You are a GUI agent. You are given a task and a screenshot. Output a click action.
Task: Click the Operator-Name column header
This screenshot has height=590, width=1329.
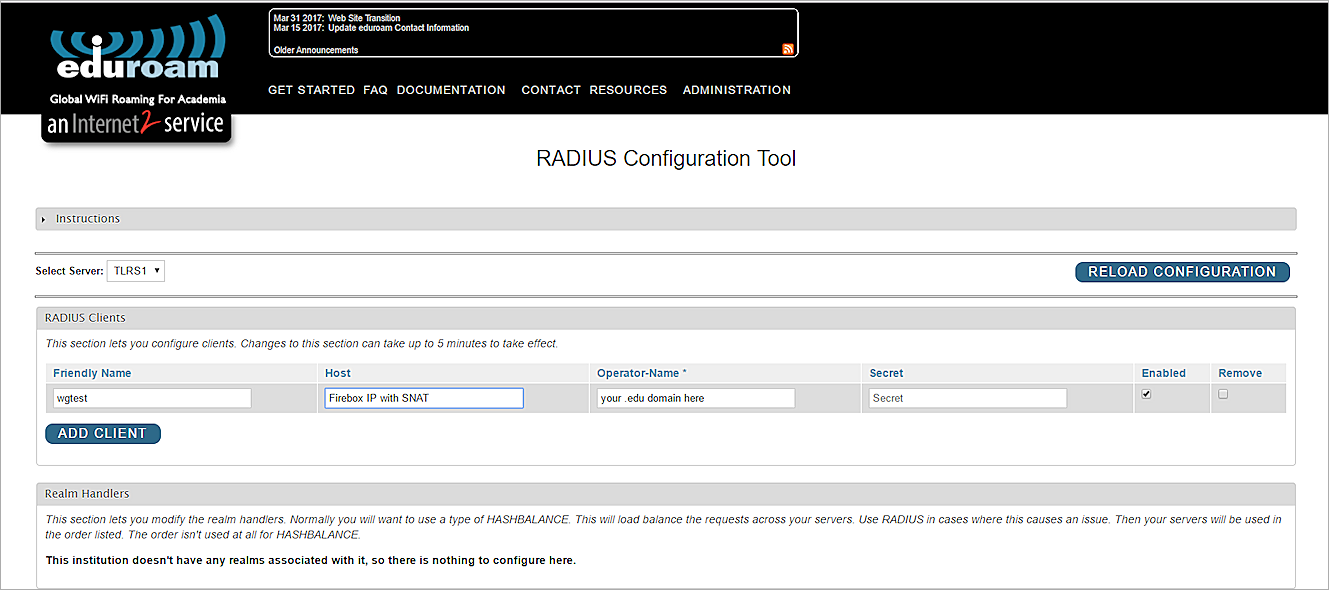point(642,373)
